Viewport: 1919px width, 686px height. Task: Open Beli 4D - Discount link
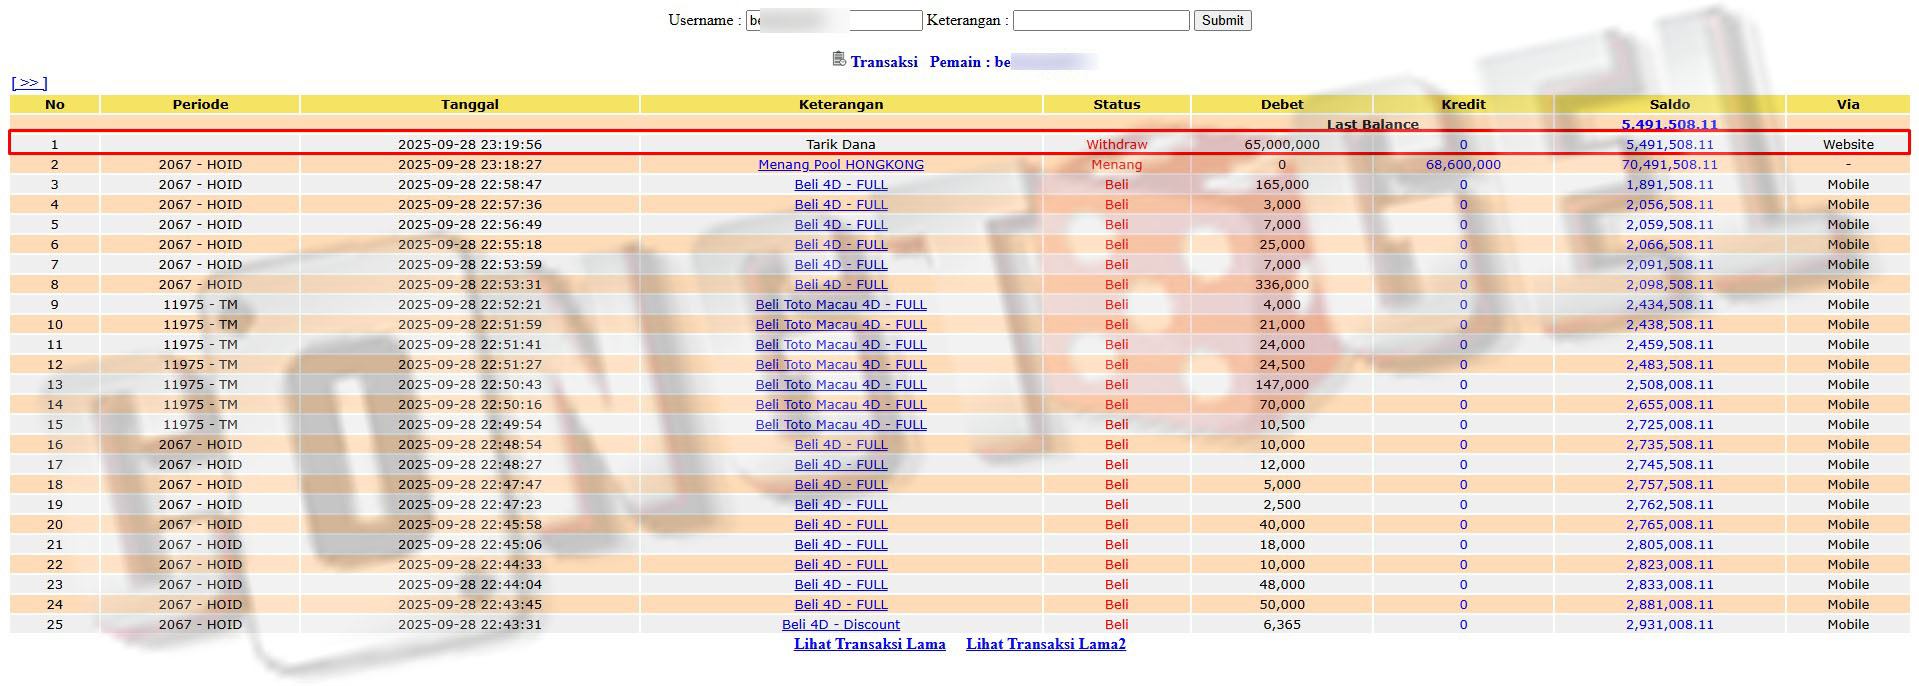click(x=841, y=625)
